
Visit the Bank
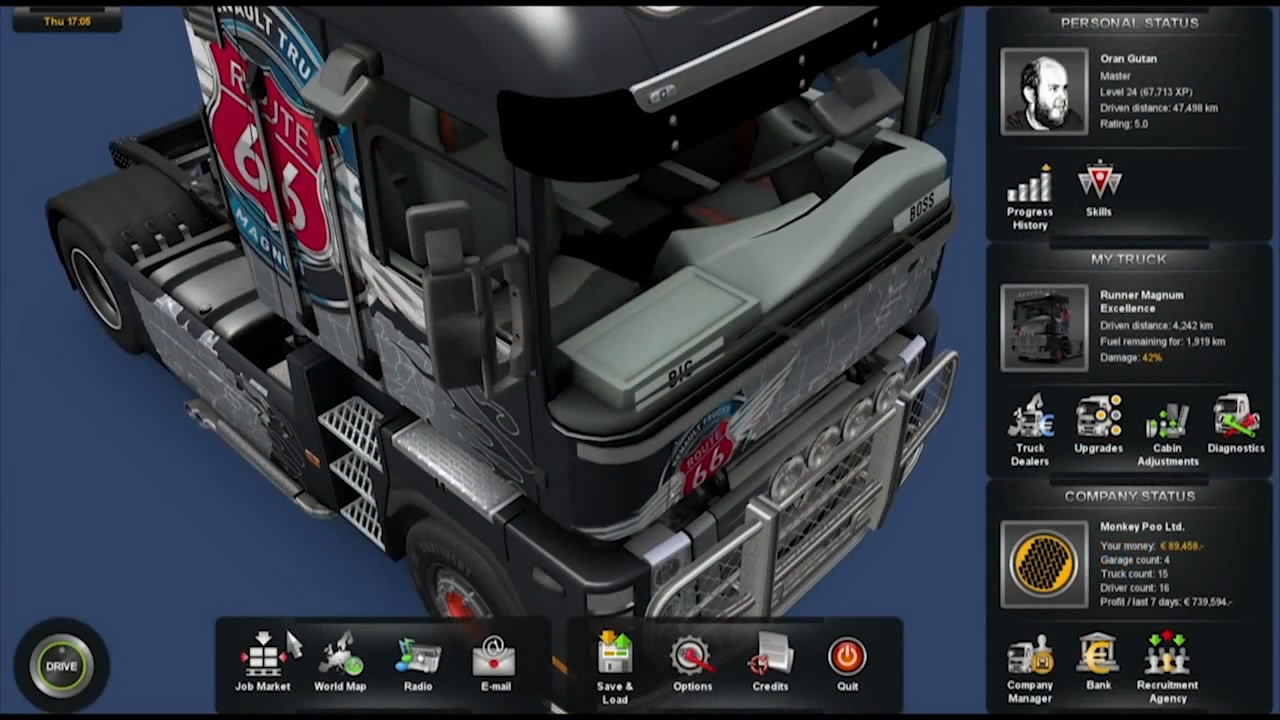(x=1098, y=660)
